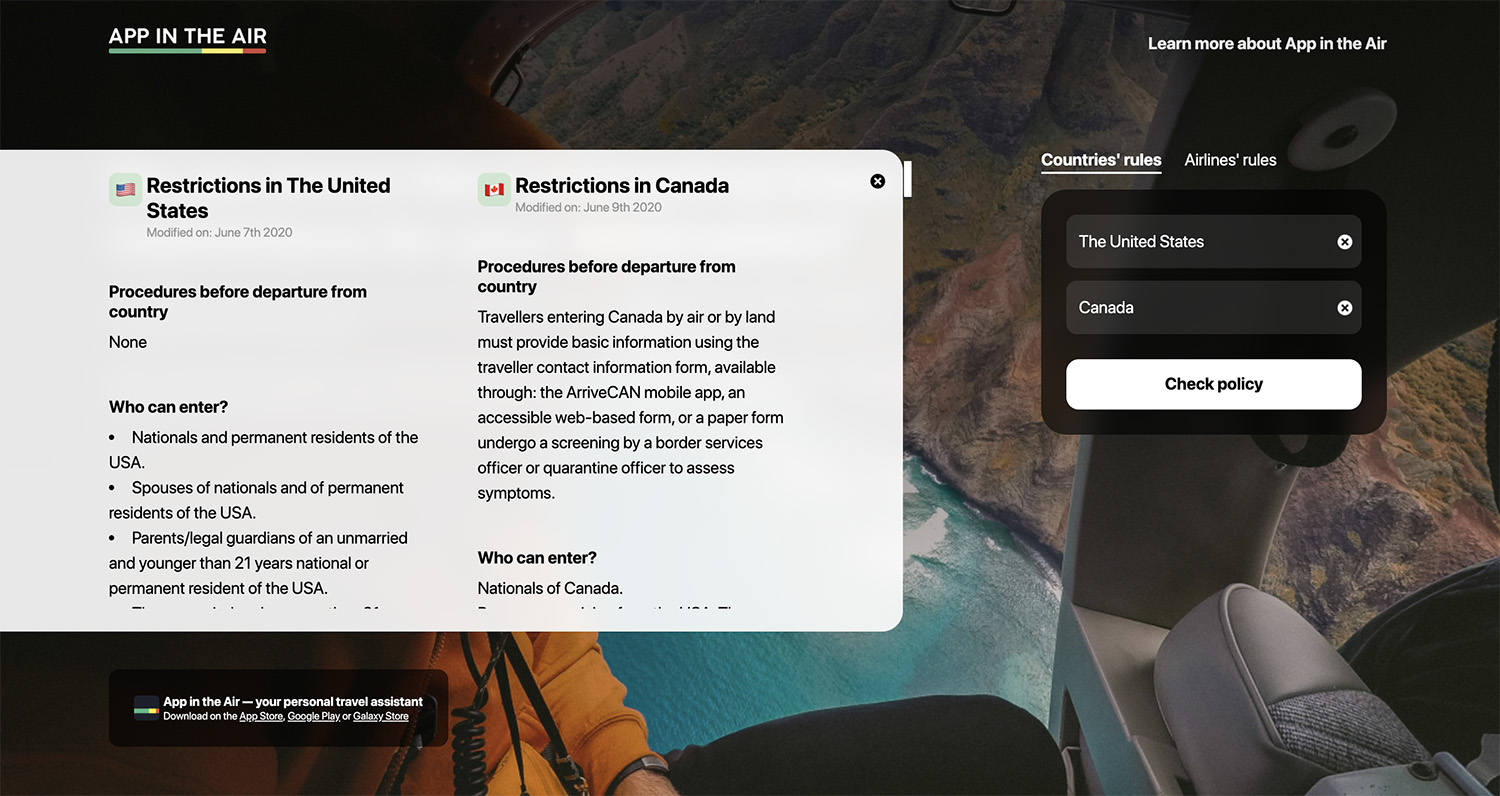
Task: Click 'Spouses of nationals' bullet text
Action: (x=256, y=500)
